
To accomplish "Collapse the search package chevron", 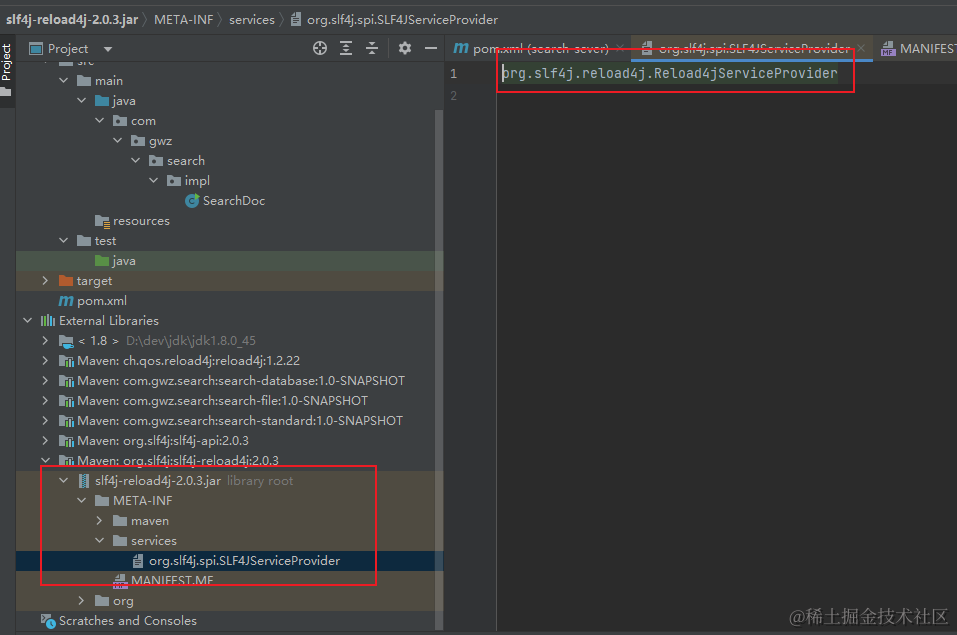I will (x=135, y=161).
